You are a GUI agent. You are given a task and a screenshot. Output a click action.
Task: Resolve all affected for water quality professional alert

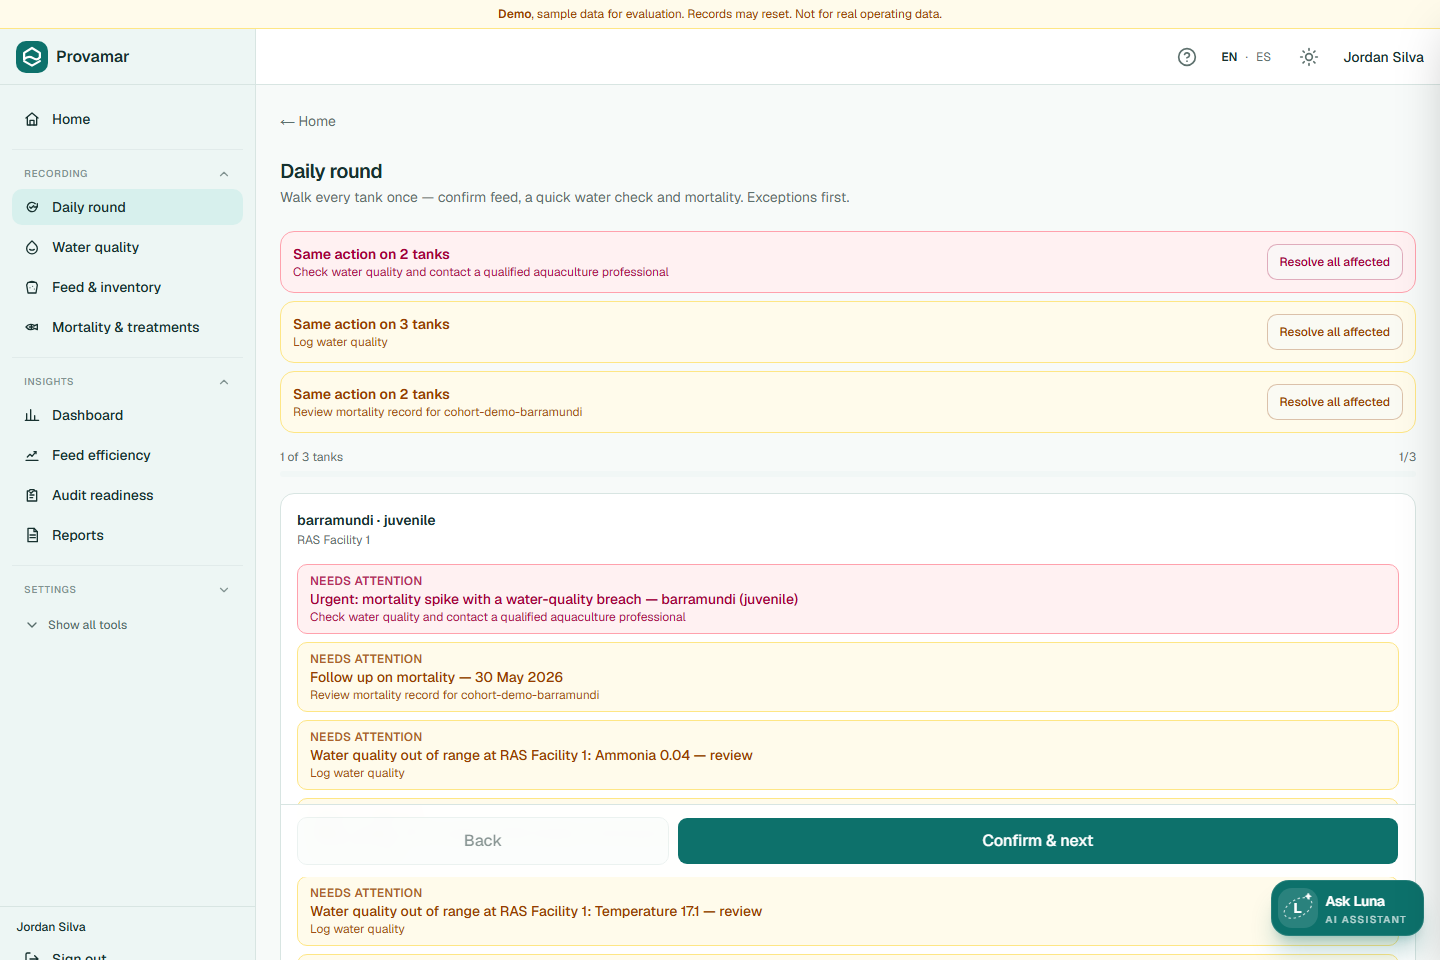(1334, 262)
